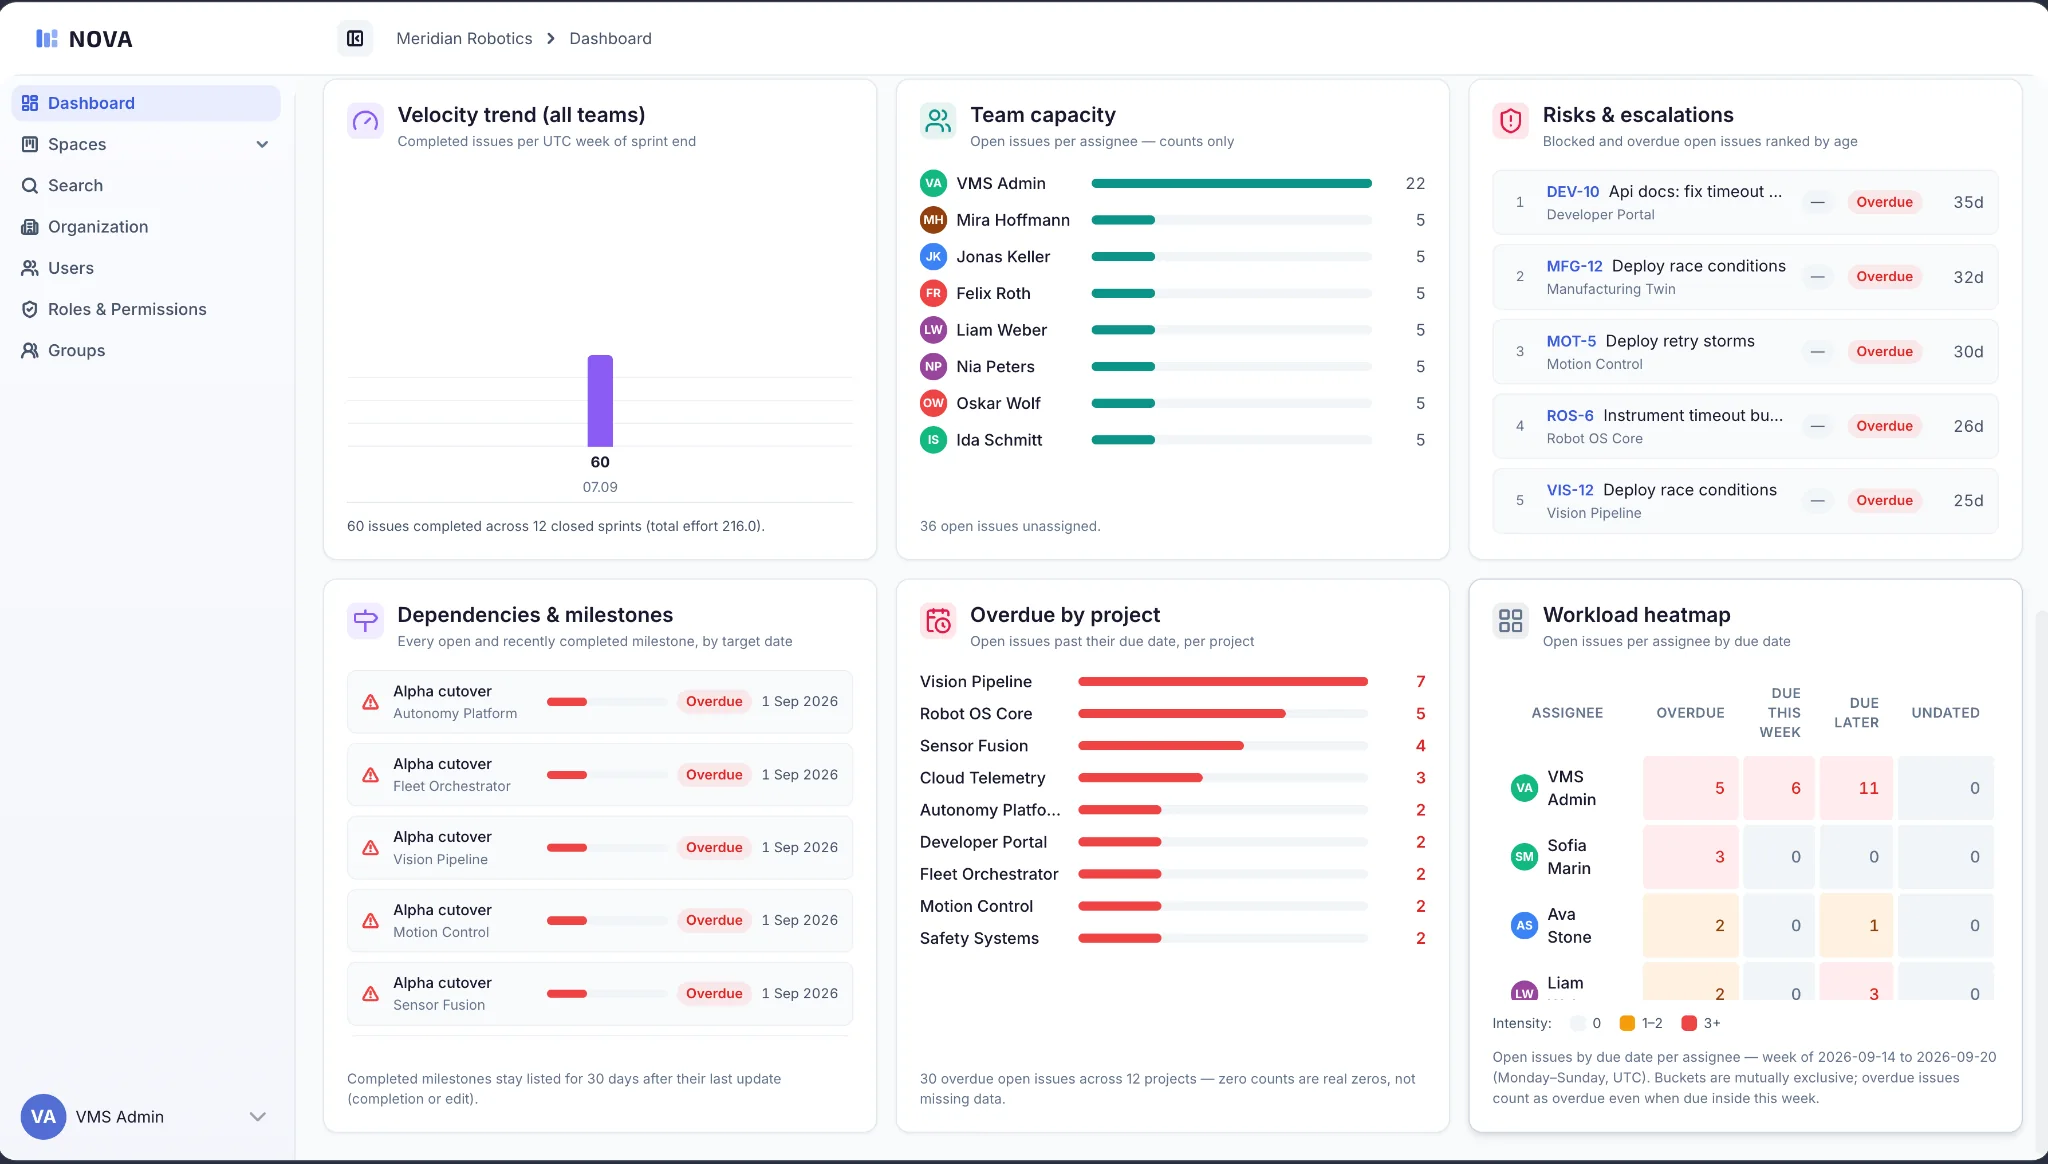Click the Motion Control Alpha cutover milestone
This screenshot has width=2048, height=1164.
(x=600, y=921)
